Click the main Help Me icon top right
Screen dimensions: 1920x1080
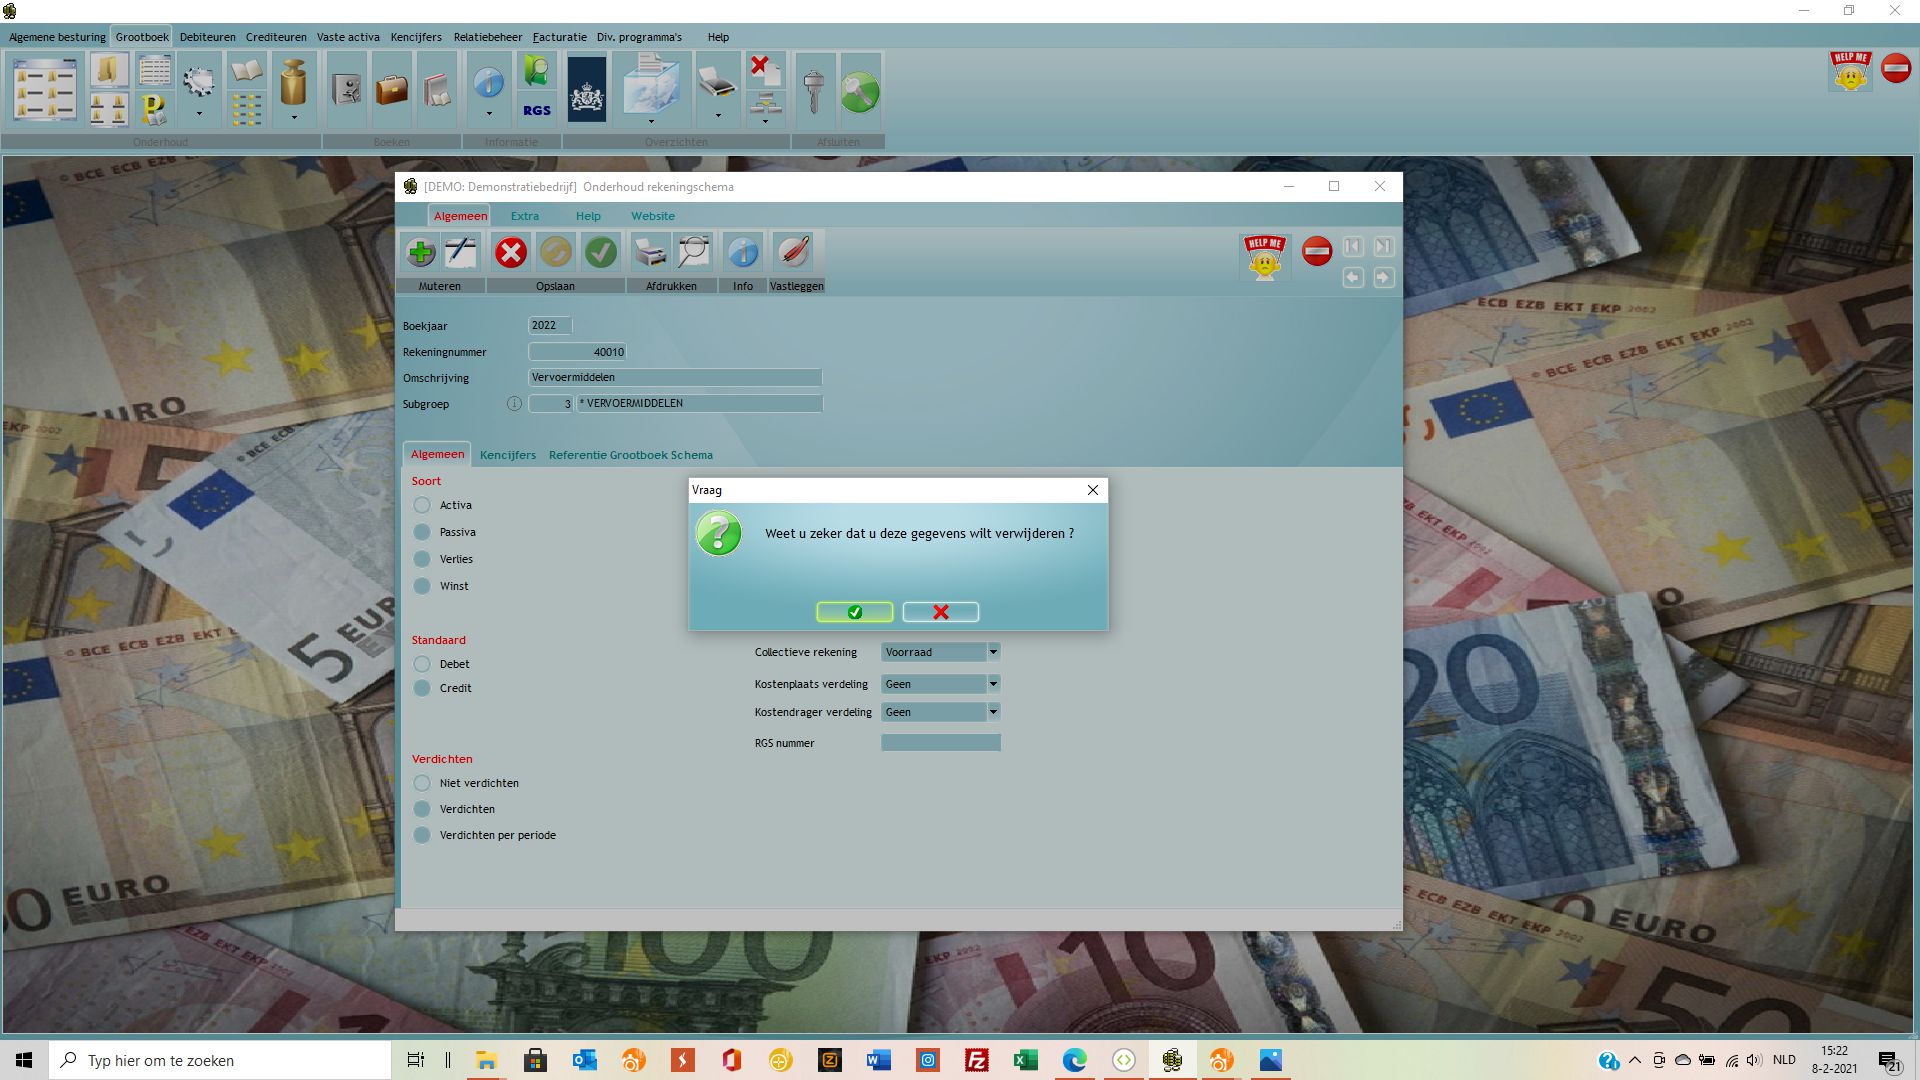pyautogui.click(x=1850, y=70)
